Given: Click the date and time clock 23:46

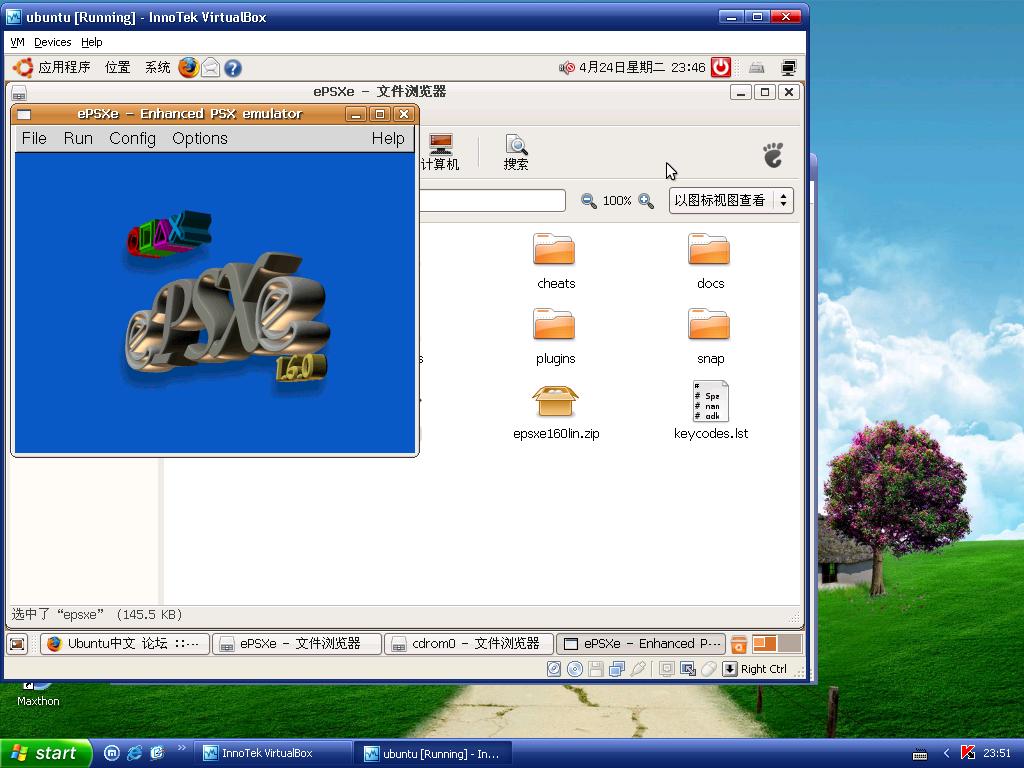Looking at the screenshot, I should pos(642,67).
